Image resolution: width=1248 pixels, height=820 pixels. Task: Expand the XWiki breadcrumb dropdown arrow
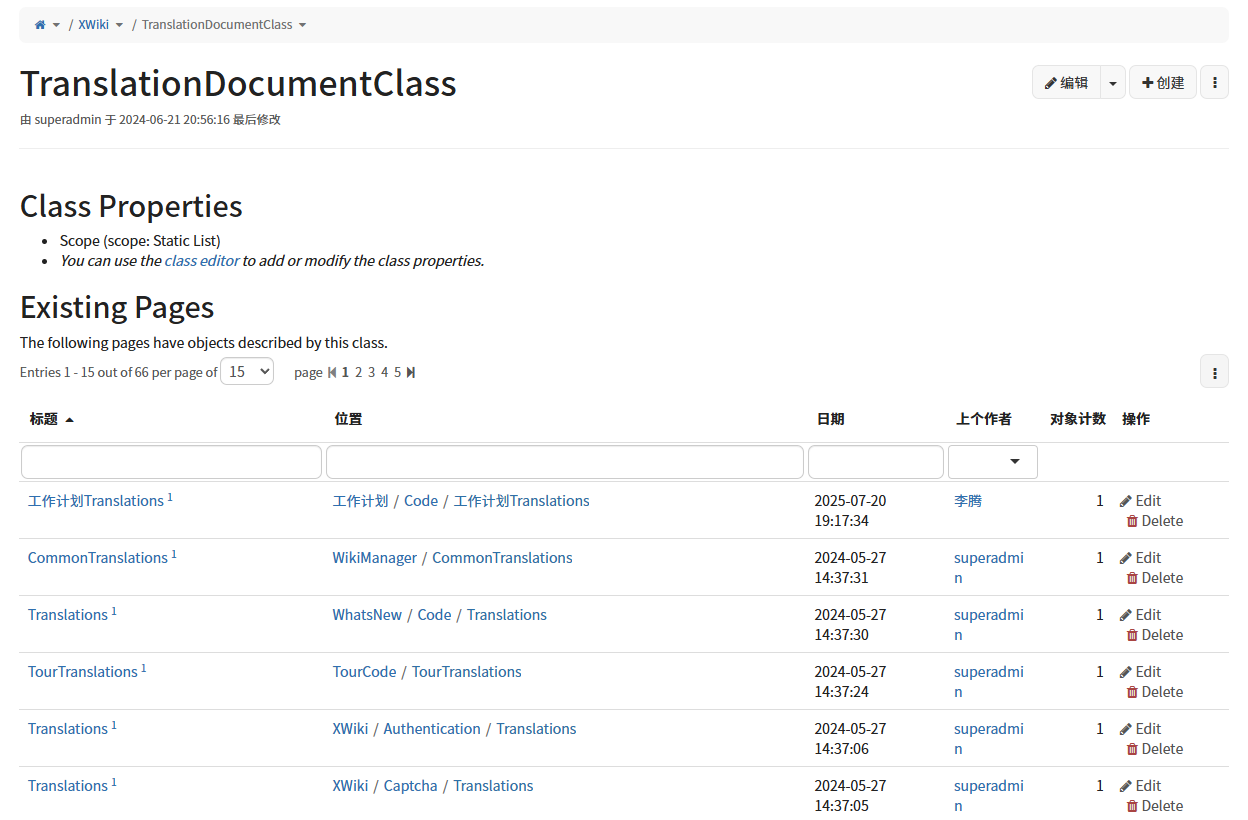click(x=119, y=25)
